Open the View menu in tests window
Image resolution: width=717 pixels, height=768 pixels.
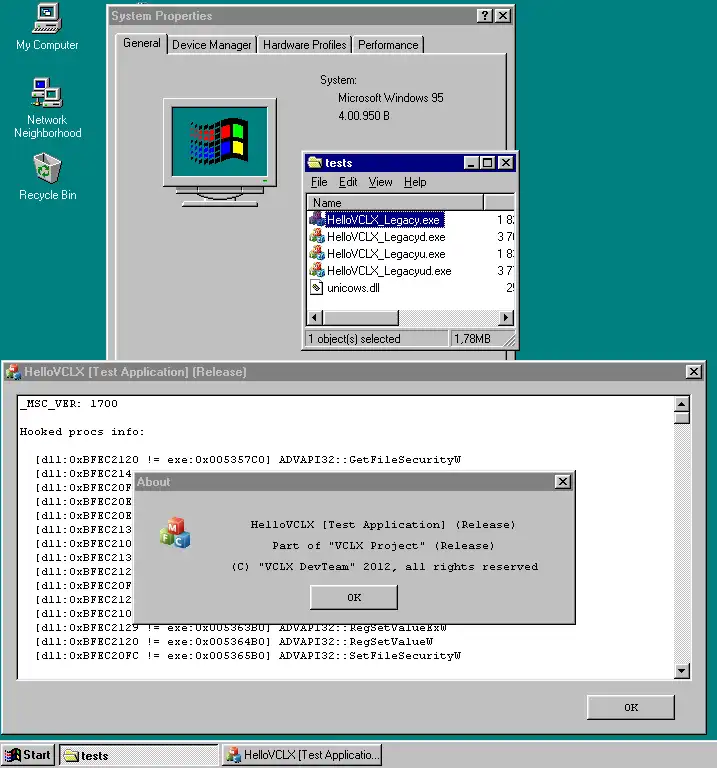pos(380,182)
